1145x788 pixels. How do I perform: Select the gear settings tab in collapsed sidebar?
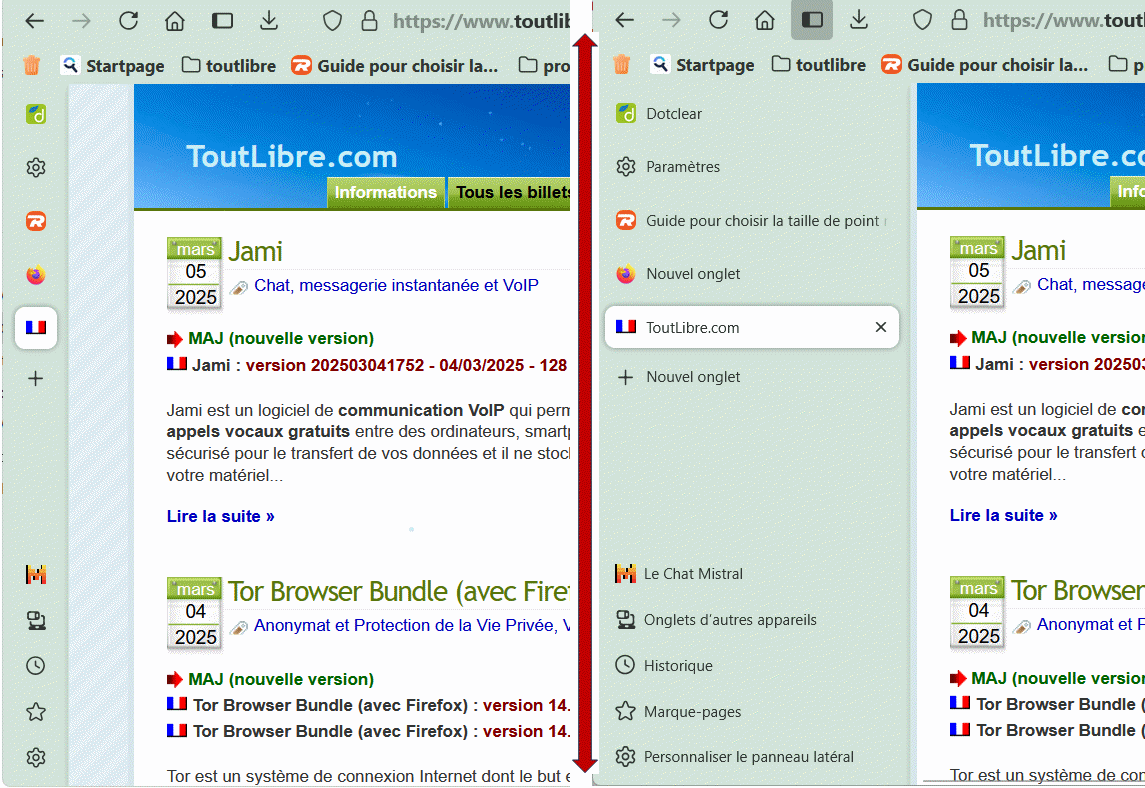pyautogui.click(x=36, y=167)
